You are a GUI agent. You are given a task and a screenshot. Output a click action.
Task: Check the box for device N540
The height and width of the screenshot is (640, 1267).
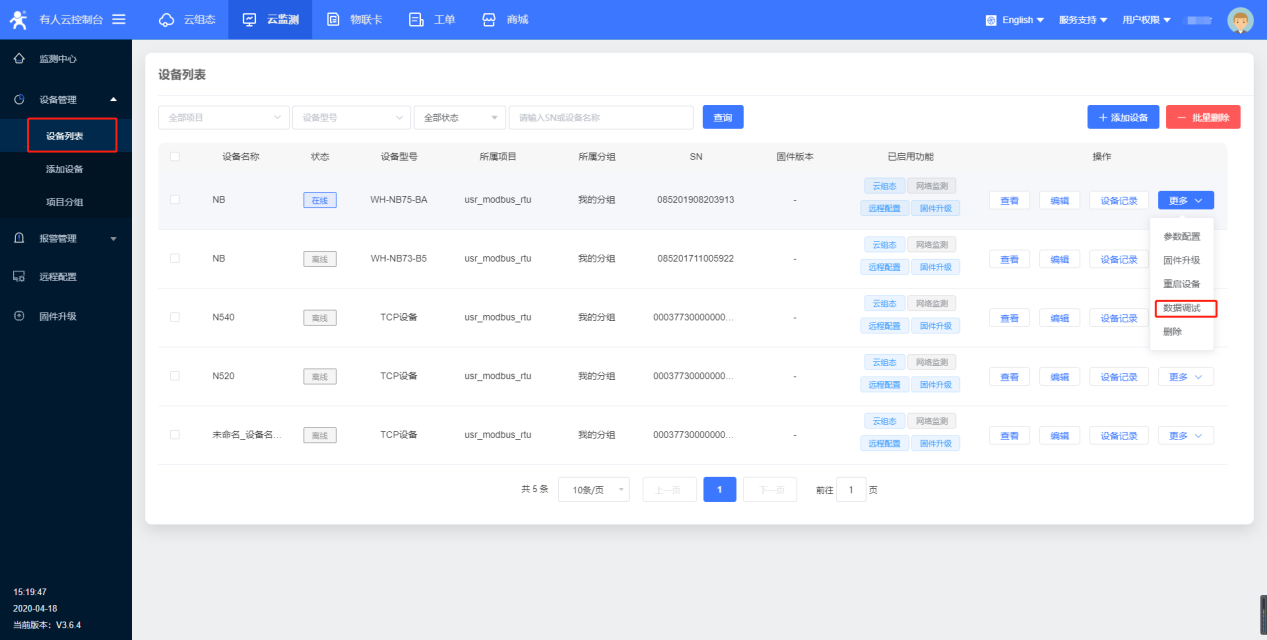tap(175, 317)
